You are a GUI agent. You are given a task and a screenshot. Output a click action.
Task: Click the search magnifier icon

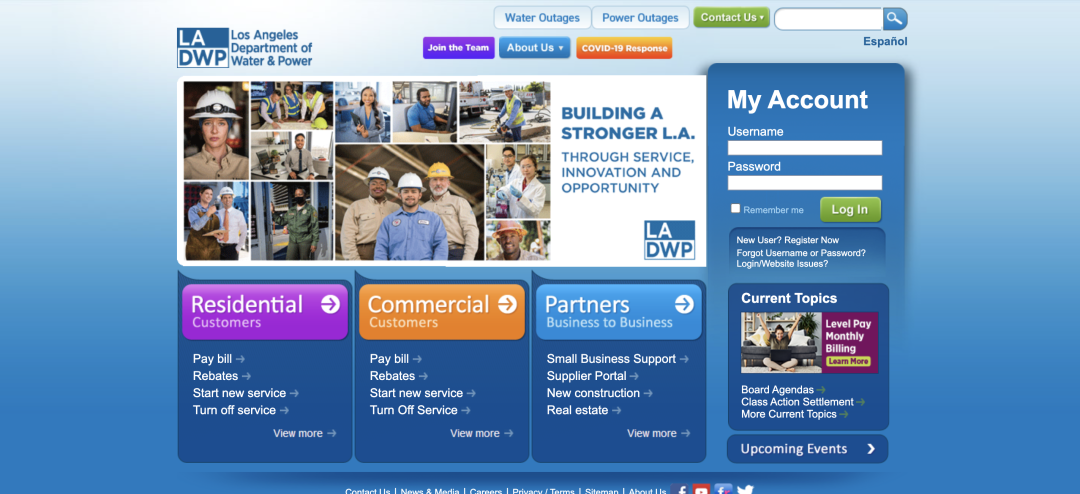pos(895,19)
